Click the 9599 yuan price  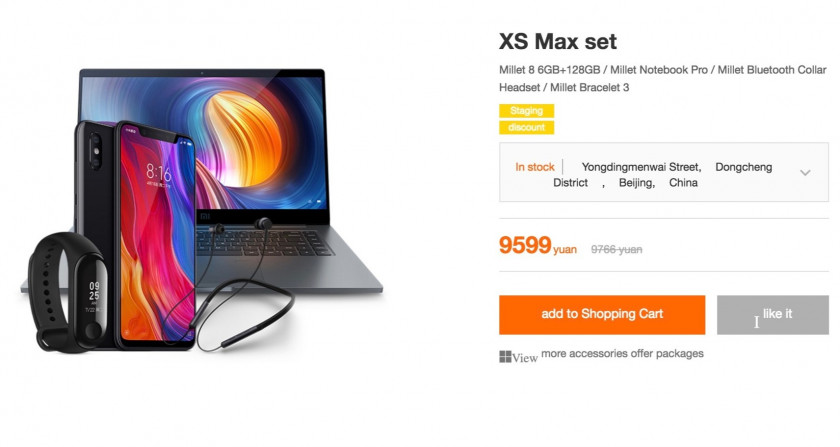pos(538,246)
